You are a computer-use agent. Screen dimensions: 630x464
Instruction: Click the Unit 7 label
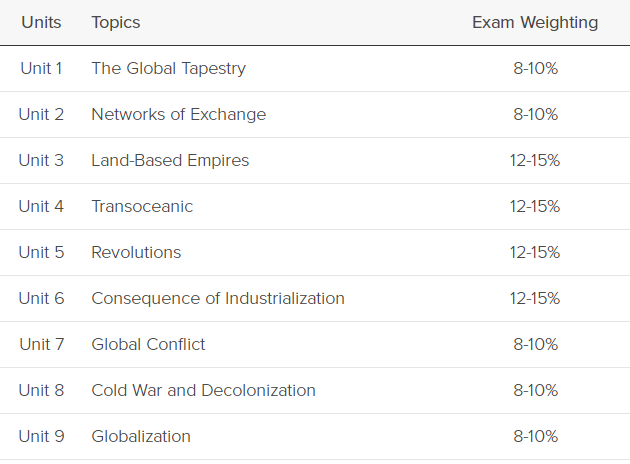41,345
